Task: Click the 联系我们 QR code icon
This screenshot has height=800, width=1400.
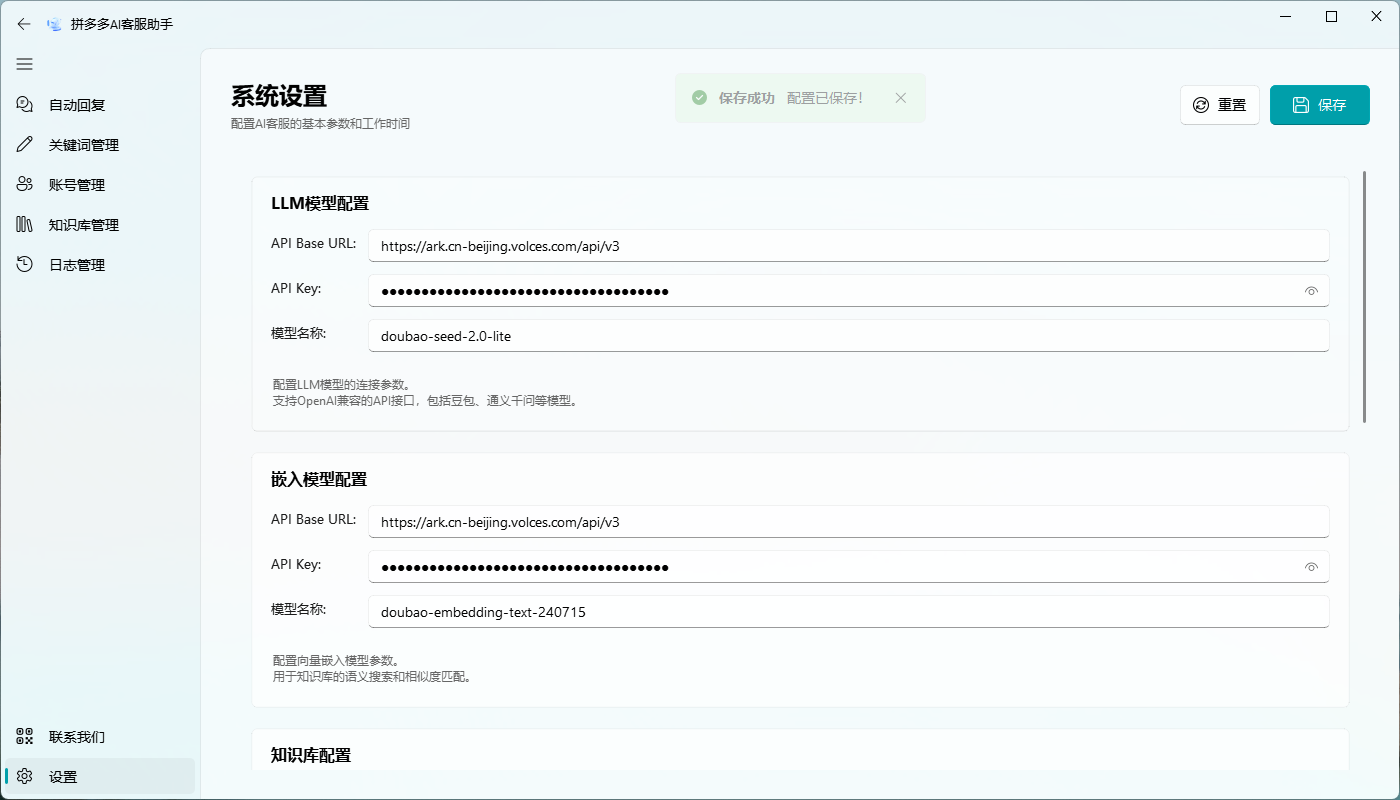Action: point(25,736)
